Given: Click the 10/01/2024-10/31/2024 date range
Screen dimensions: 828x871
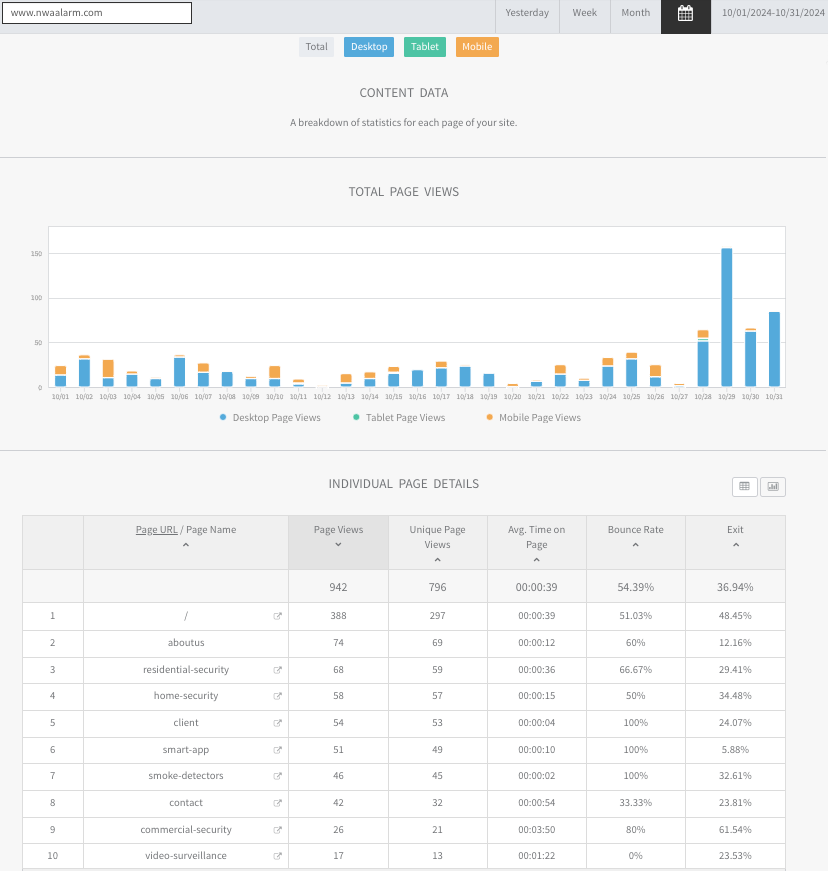Looking at the screenshot, I should coord(773,13).
